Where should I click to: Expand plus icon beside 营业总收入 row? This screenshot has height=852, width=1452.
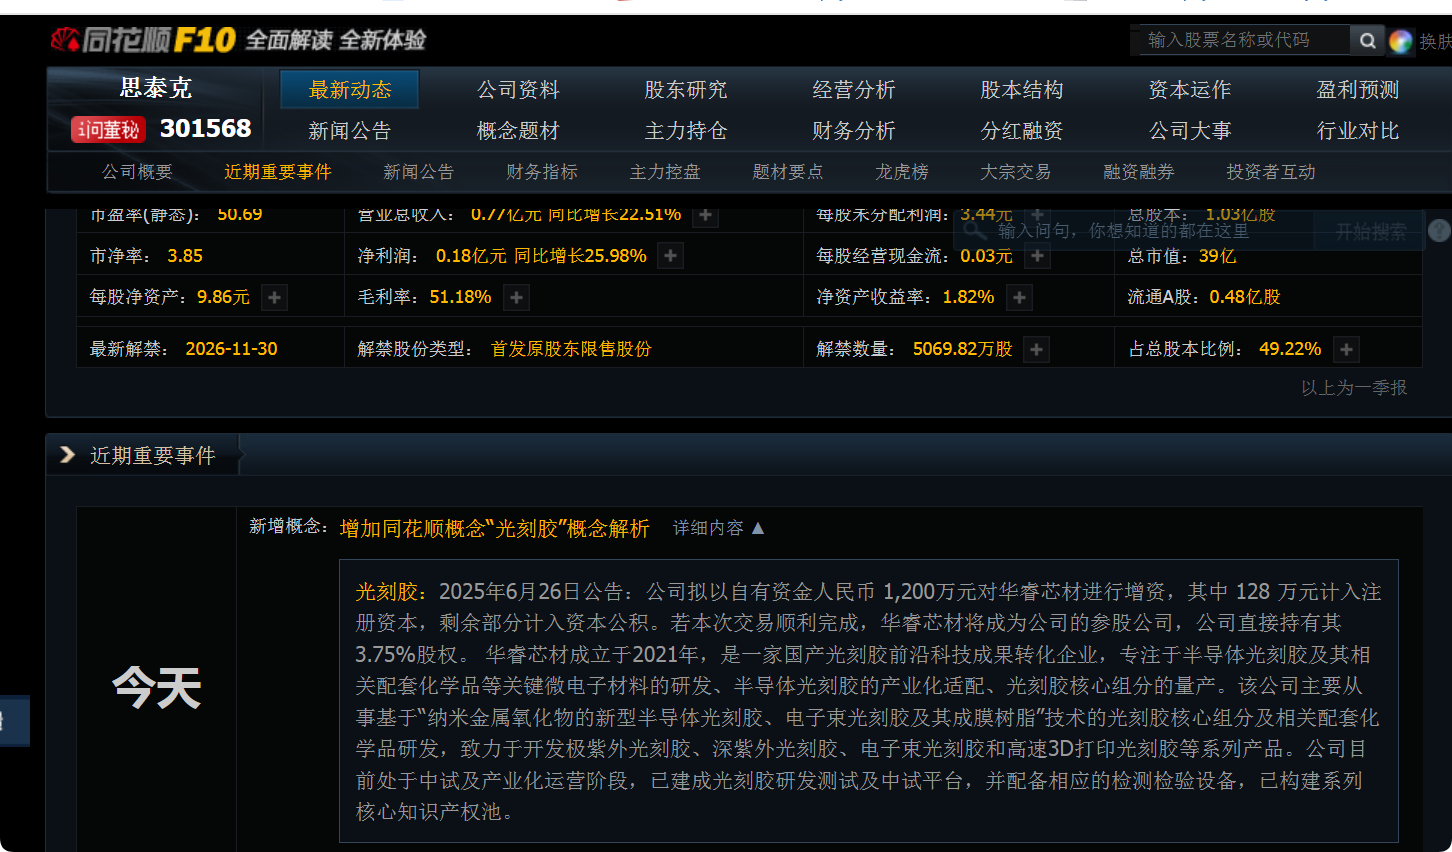[706, 216]
